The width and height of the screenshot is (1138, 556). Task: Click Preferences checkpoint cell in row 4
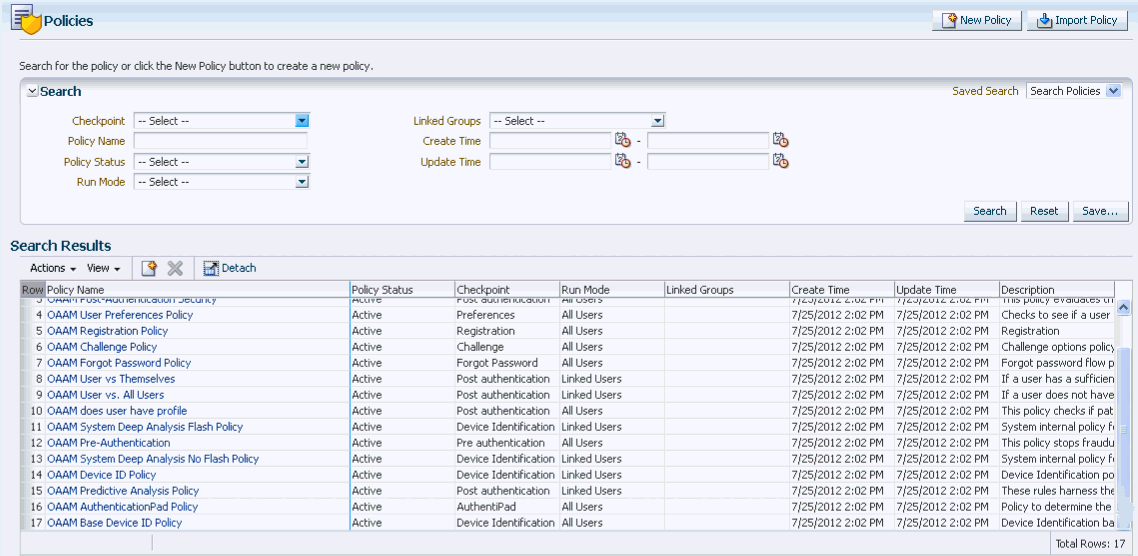coord(507,315)
